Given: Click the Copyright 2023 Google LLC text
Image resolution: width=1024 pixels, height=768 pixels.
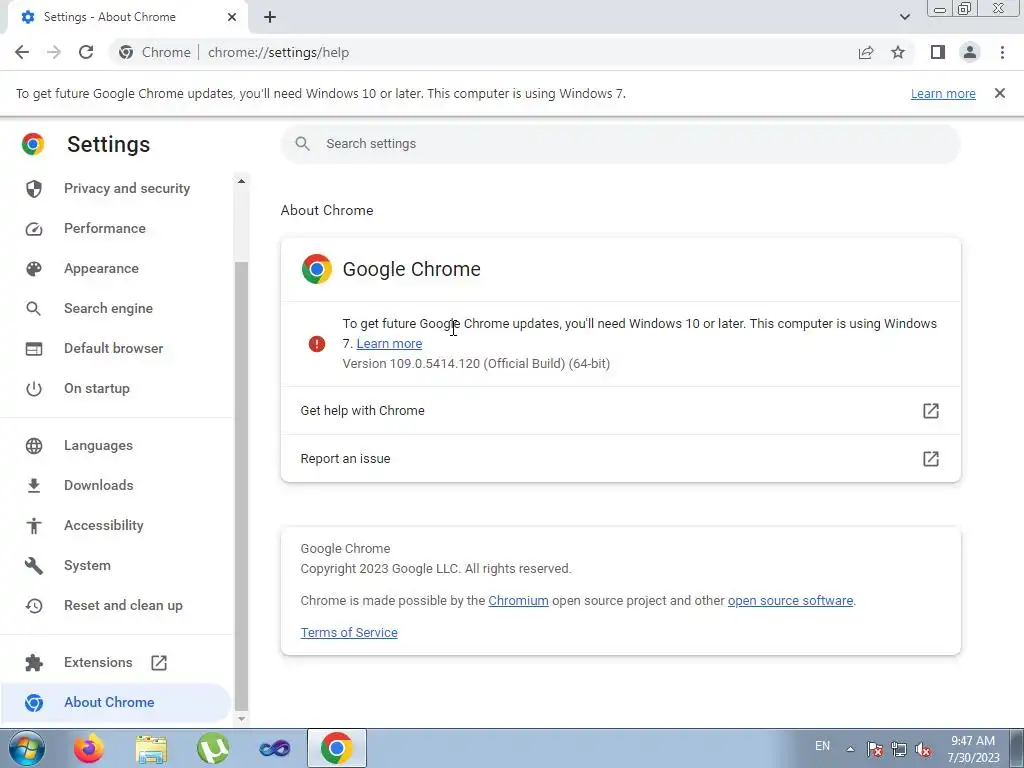Looking at the screenshot, I should coord(436,569).
